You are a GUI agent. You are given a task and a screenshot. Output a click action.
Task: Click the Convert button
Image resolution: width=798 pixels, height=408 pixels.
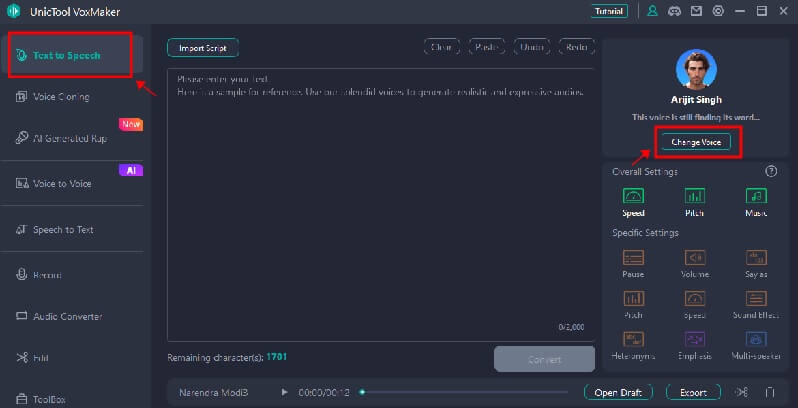[x=544, y=359]
